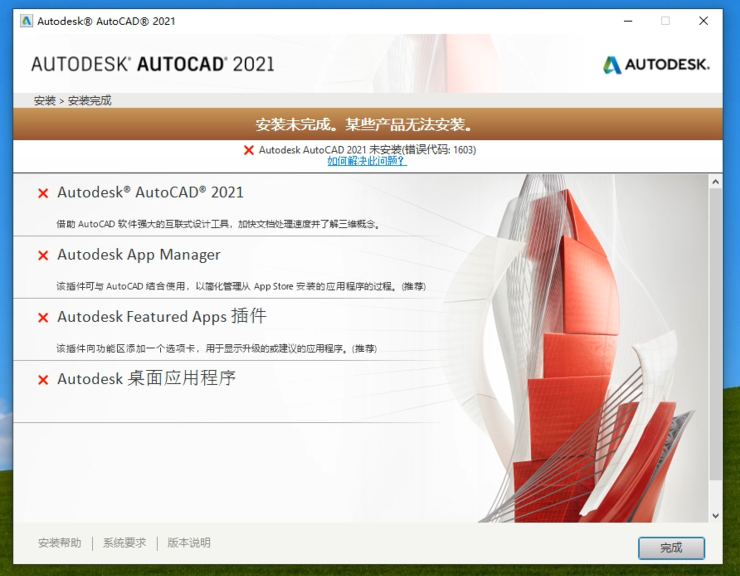Open the 如何解决此问题? help link
This screenshot has width=740, height=576.
(367, 161)
